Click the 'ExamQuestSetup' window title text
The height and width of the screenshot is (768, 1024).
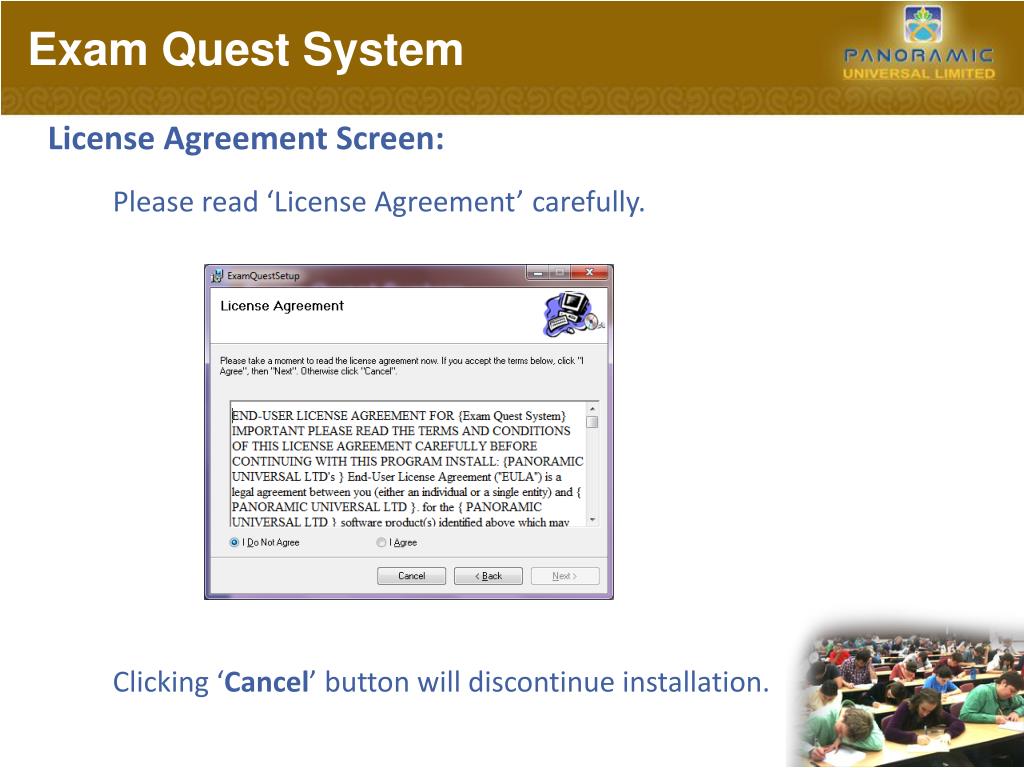pos(263,276)
